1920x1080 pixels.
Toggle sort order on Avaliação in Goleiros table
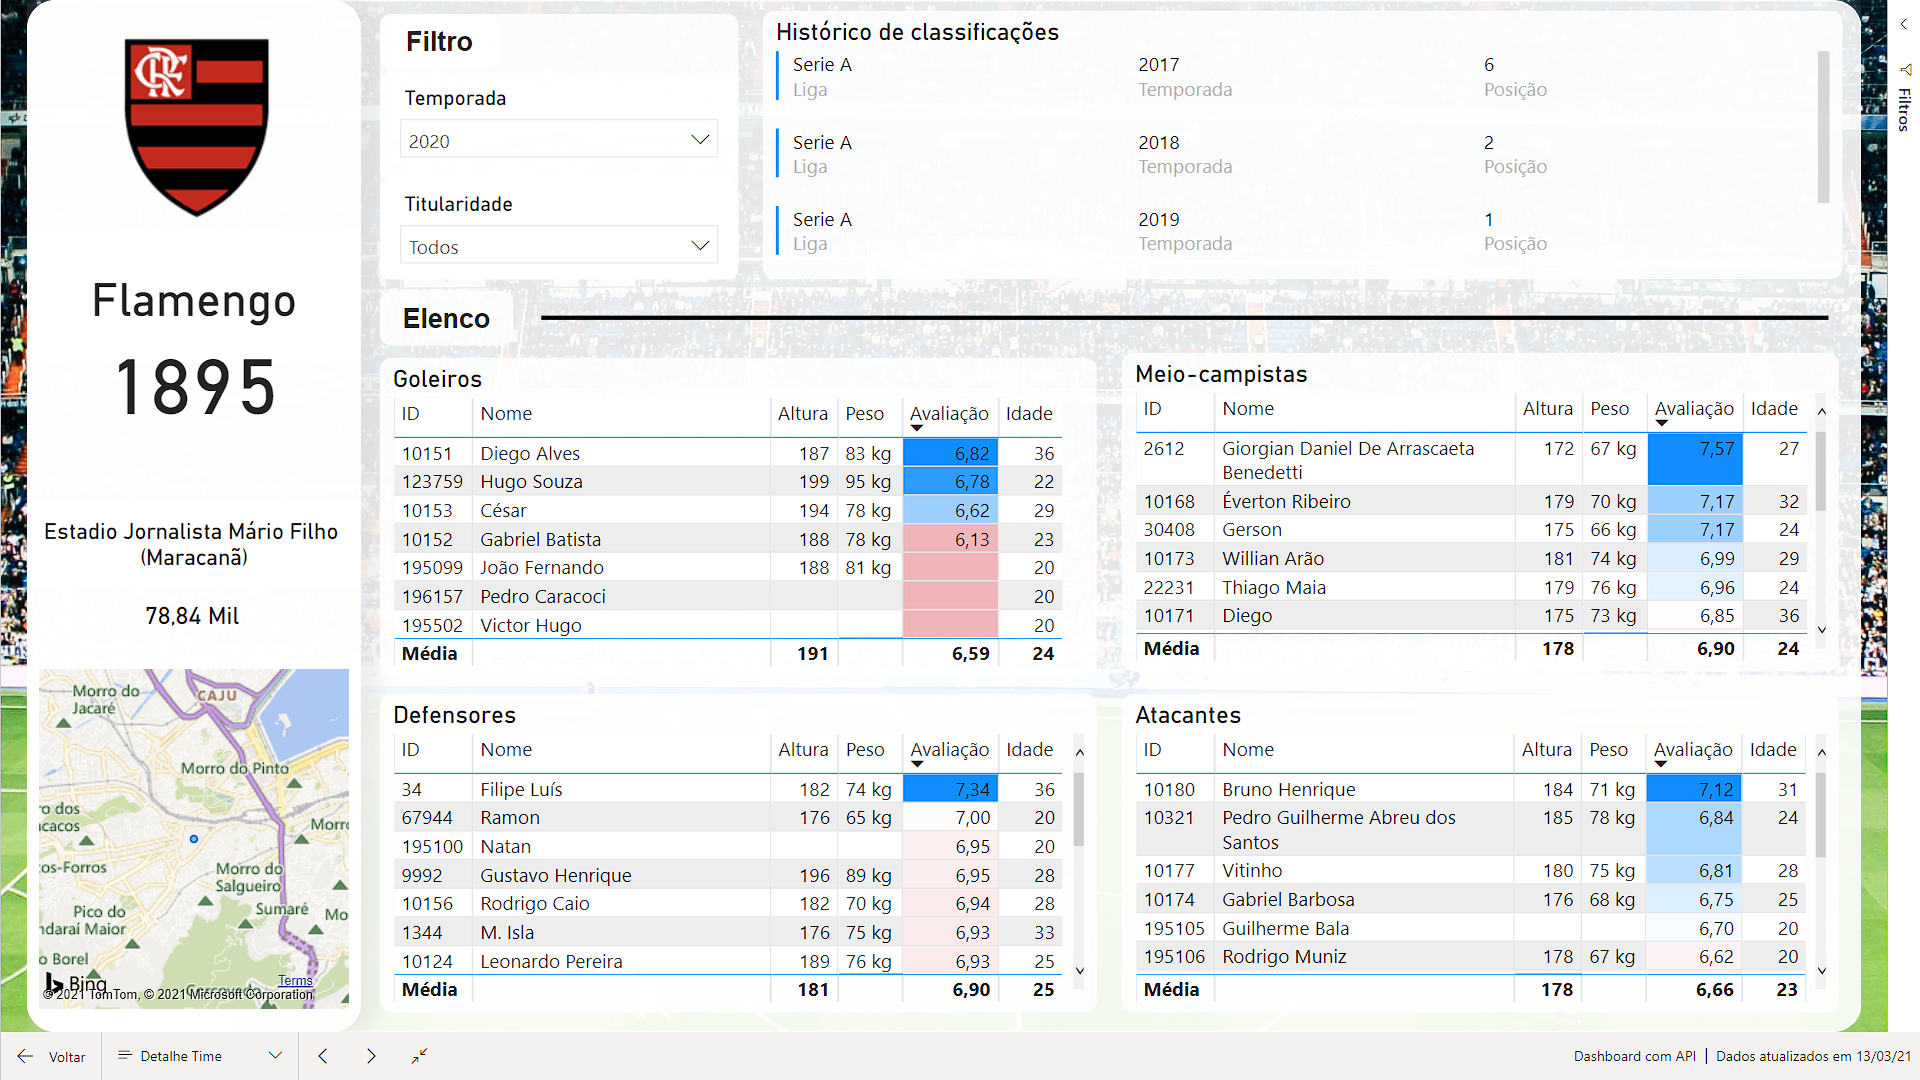pos(918,428)
